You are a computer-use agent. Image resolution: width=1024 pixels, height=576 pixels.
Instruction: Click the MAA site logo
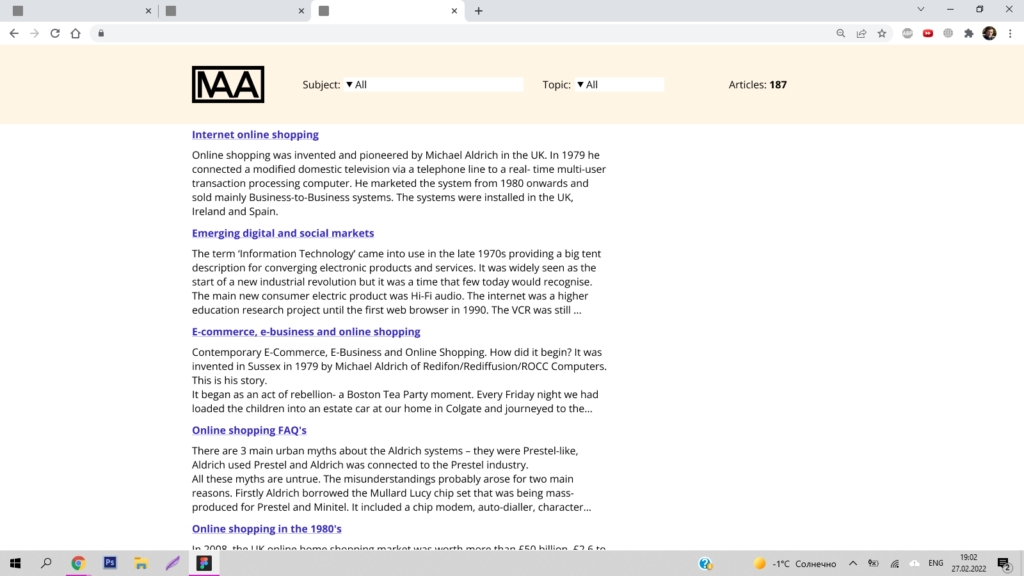pyautogui.click(x=228, y=84)
